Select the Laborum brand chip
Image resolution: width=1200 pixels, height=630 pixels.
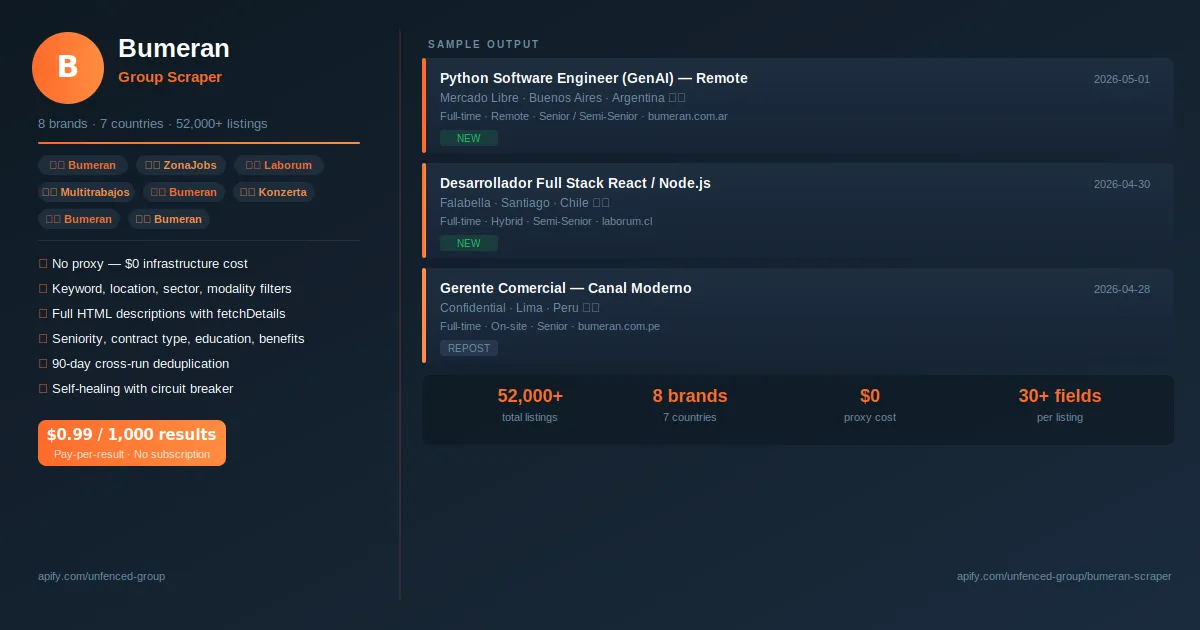coord(279,165)
